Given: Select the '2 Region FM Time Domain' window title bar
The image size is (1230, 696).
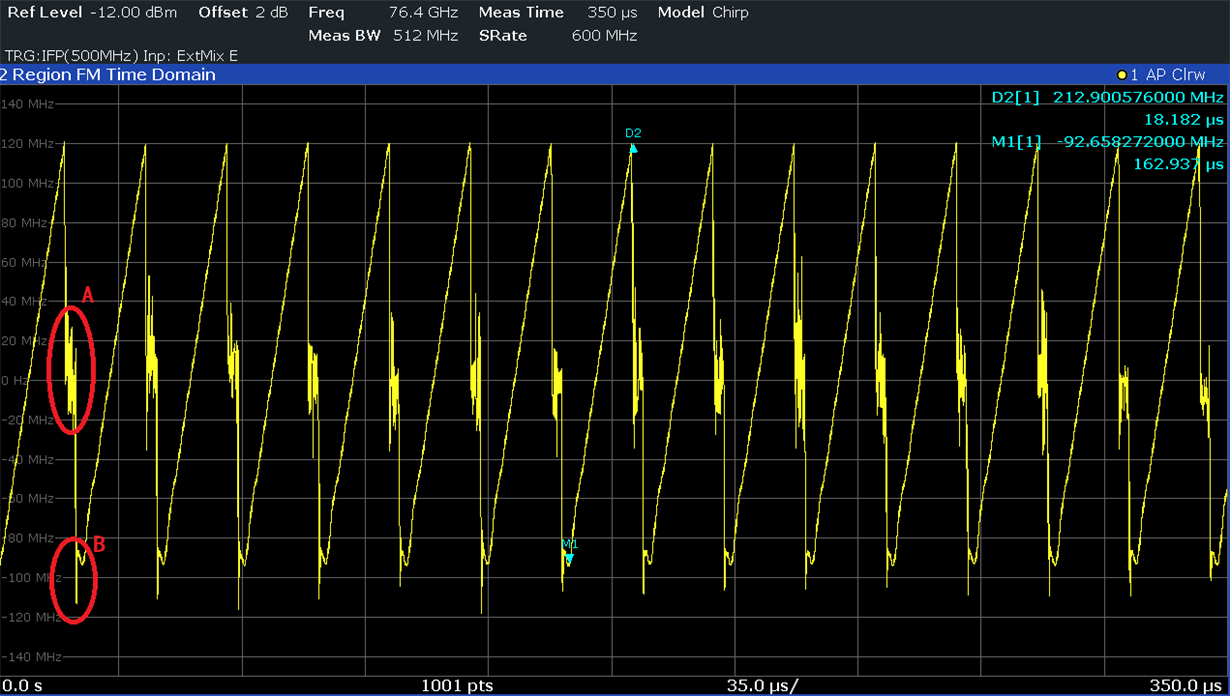Looking at the screenshot, I should tap(615, 75).
